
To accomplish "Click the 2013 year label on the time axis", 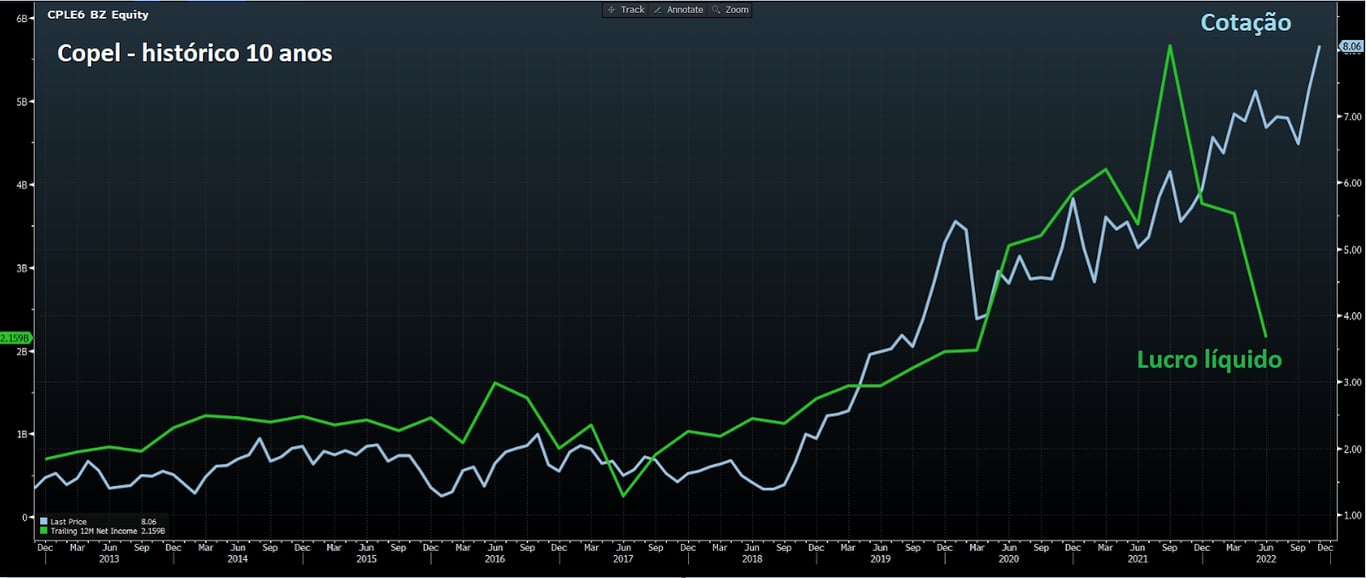I will click(110, 559).
